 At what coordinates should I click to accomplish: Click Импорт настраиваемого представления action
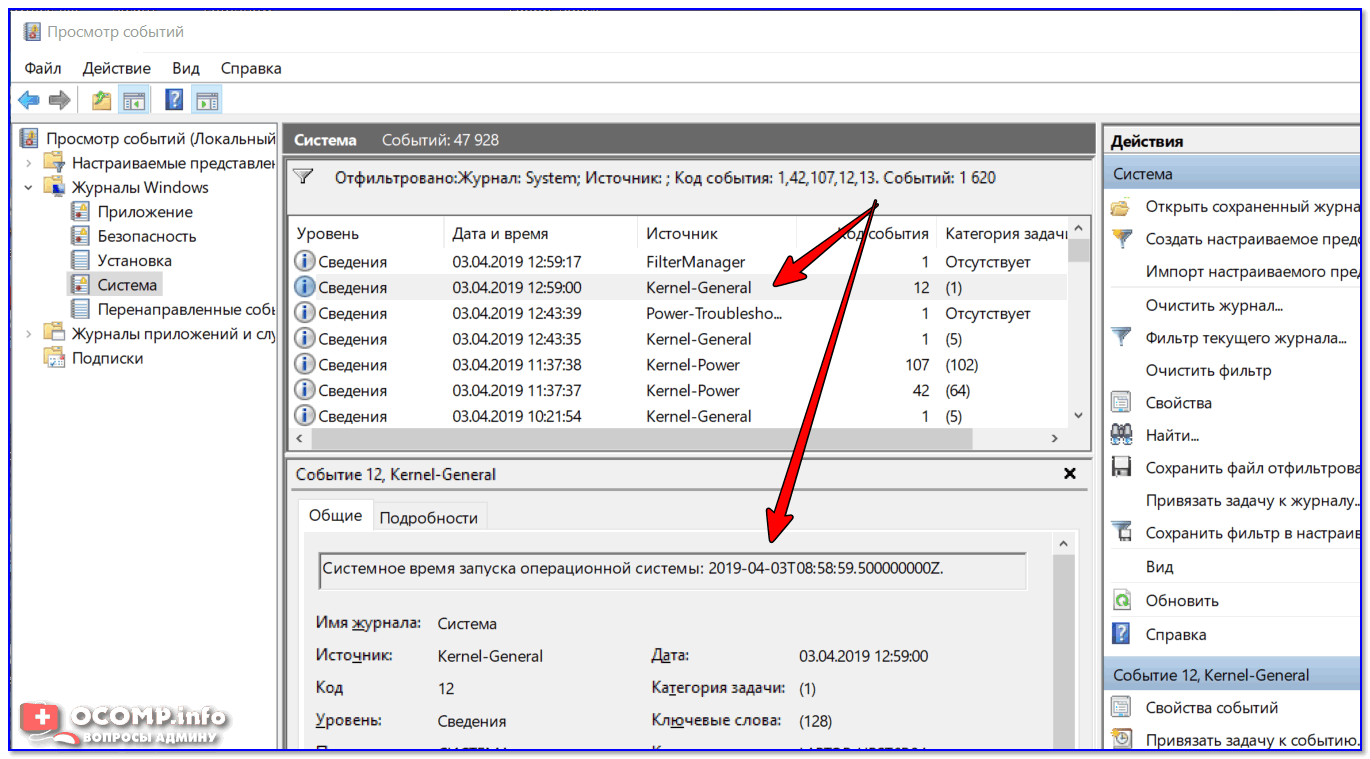pos(1253,271)
